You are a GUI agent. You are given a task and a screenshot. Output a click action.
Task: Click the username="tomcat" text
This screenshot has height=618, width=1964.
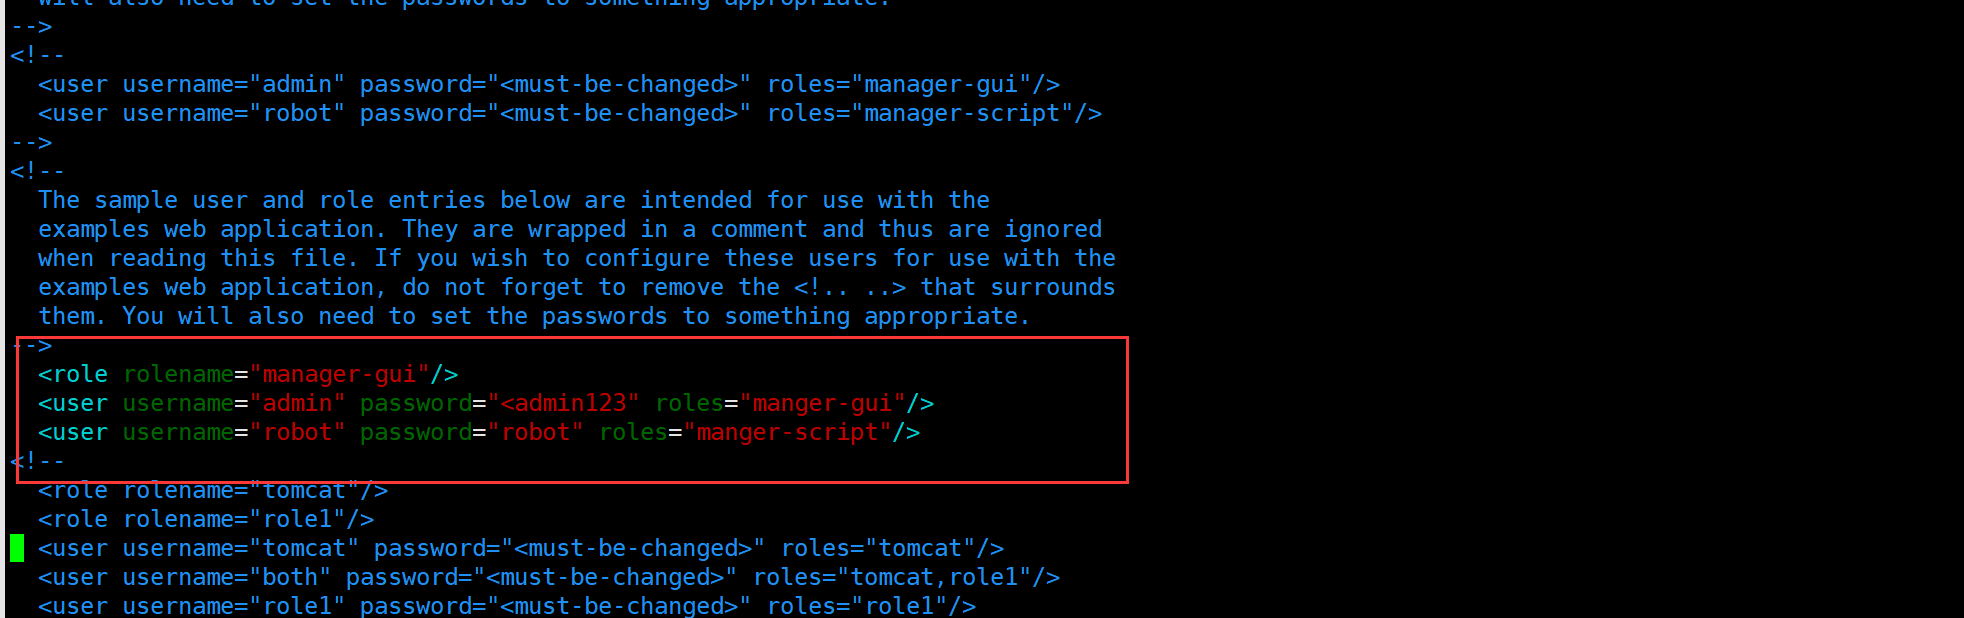pyautogui.click(x=241, y=548)
